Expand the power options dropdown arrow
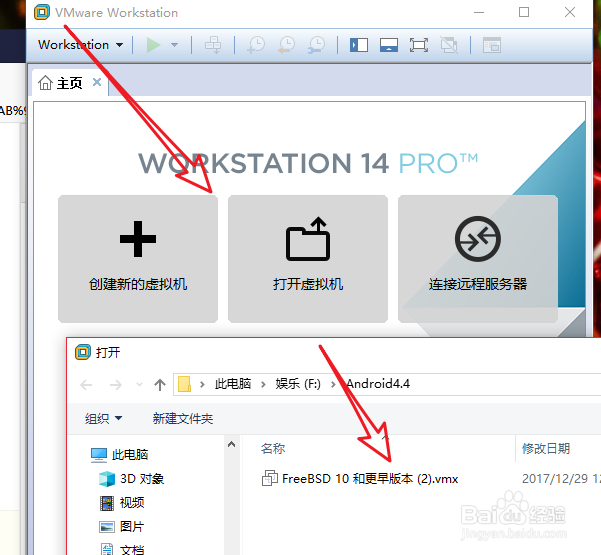The image size is (601, 555). coord(174,45)
